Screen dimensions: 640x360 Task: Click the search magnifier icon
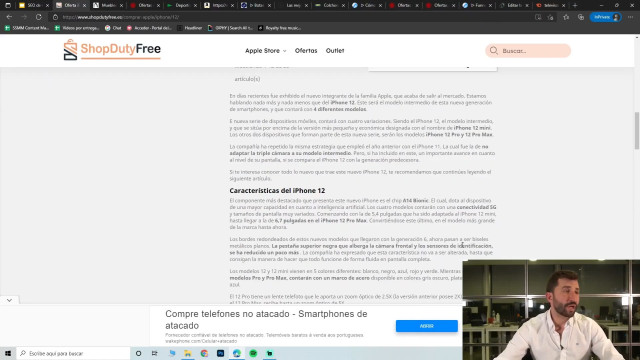[494, 51]
